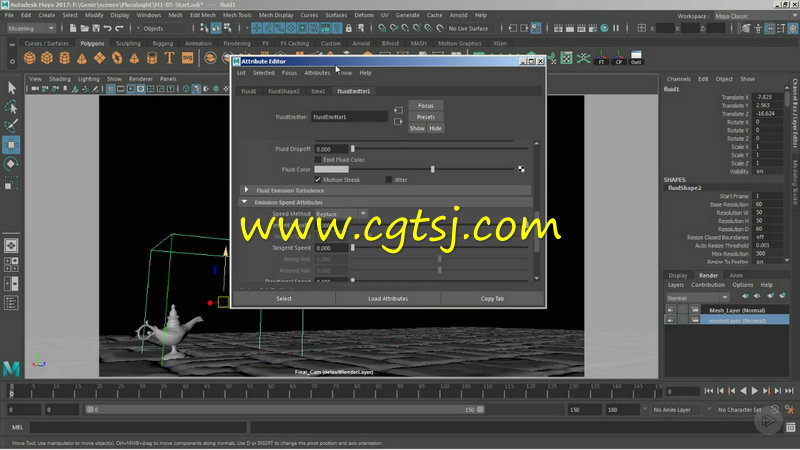
Task: Click the new scene icon
Action: (x=73, y=28)
